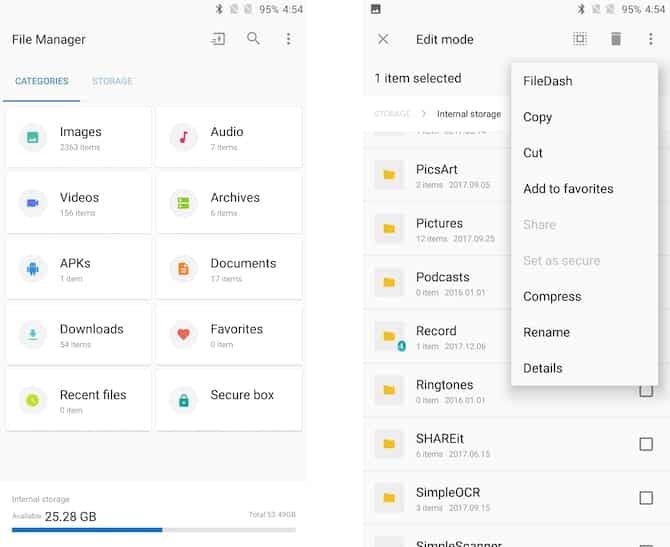Tap the Pictures folder name

[x=439, y=224]
